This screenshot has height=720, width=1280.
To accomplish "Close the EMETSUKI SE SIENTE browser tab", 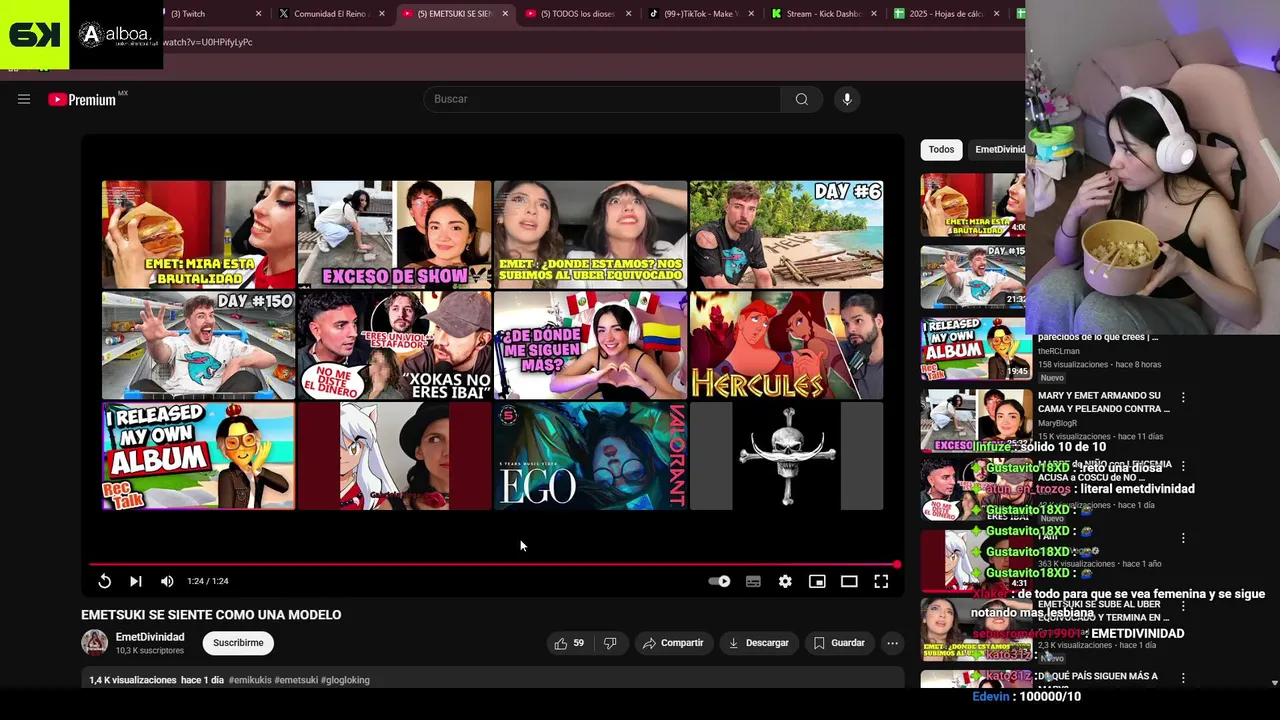I will pos(505,14).
